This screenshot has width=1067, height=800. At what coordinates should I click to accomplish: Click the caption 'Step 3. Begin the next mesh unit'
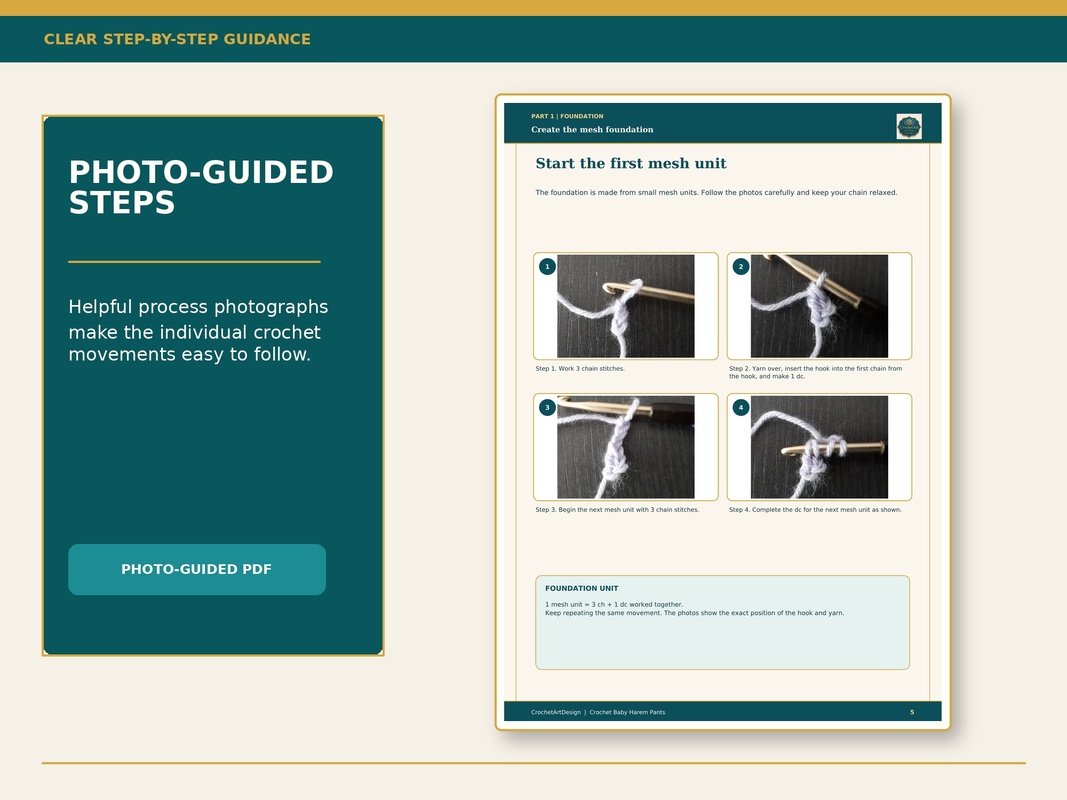(x=617, y=510)
